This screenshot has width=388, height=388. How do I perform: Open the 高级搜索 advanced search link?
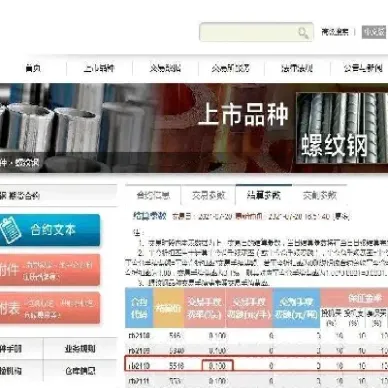click(335, 32)
